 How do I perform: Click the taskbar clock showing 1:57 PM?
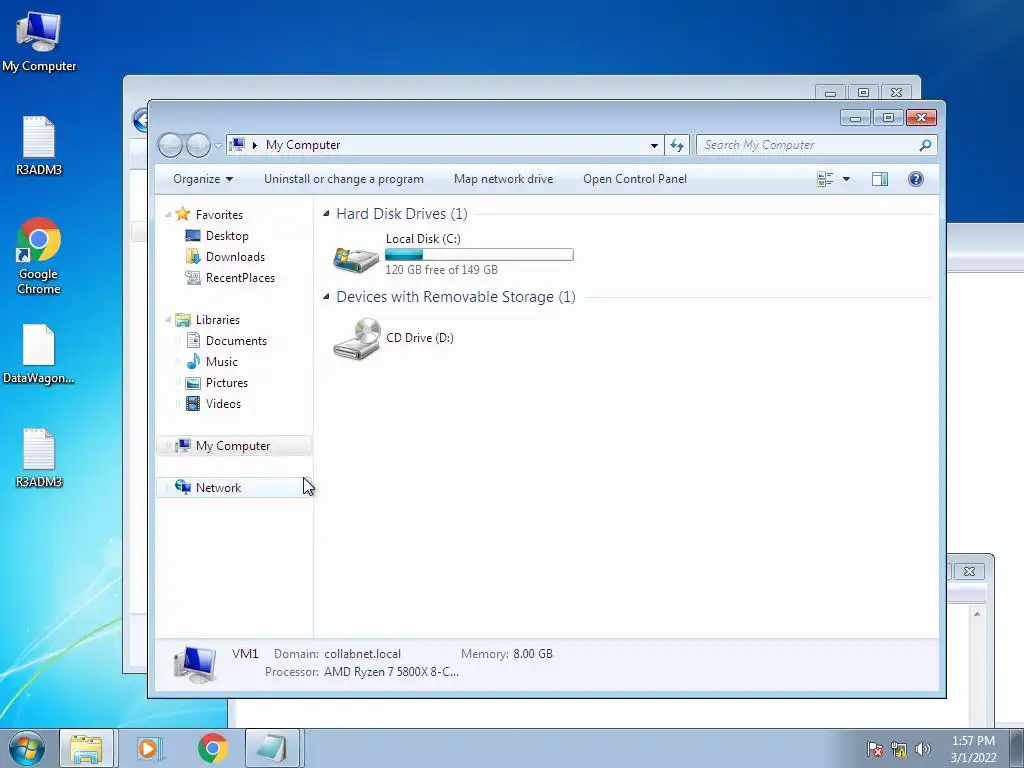click(x=973, y=749)
